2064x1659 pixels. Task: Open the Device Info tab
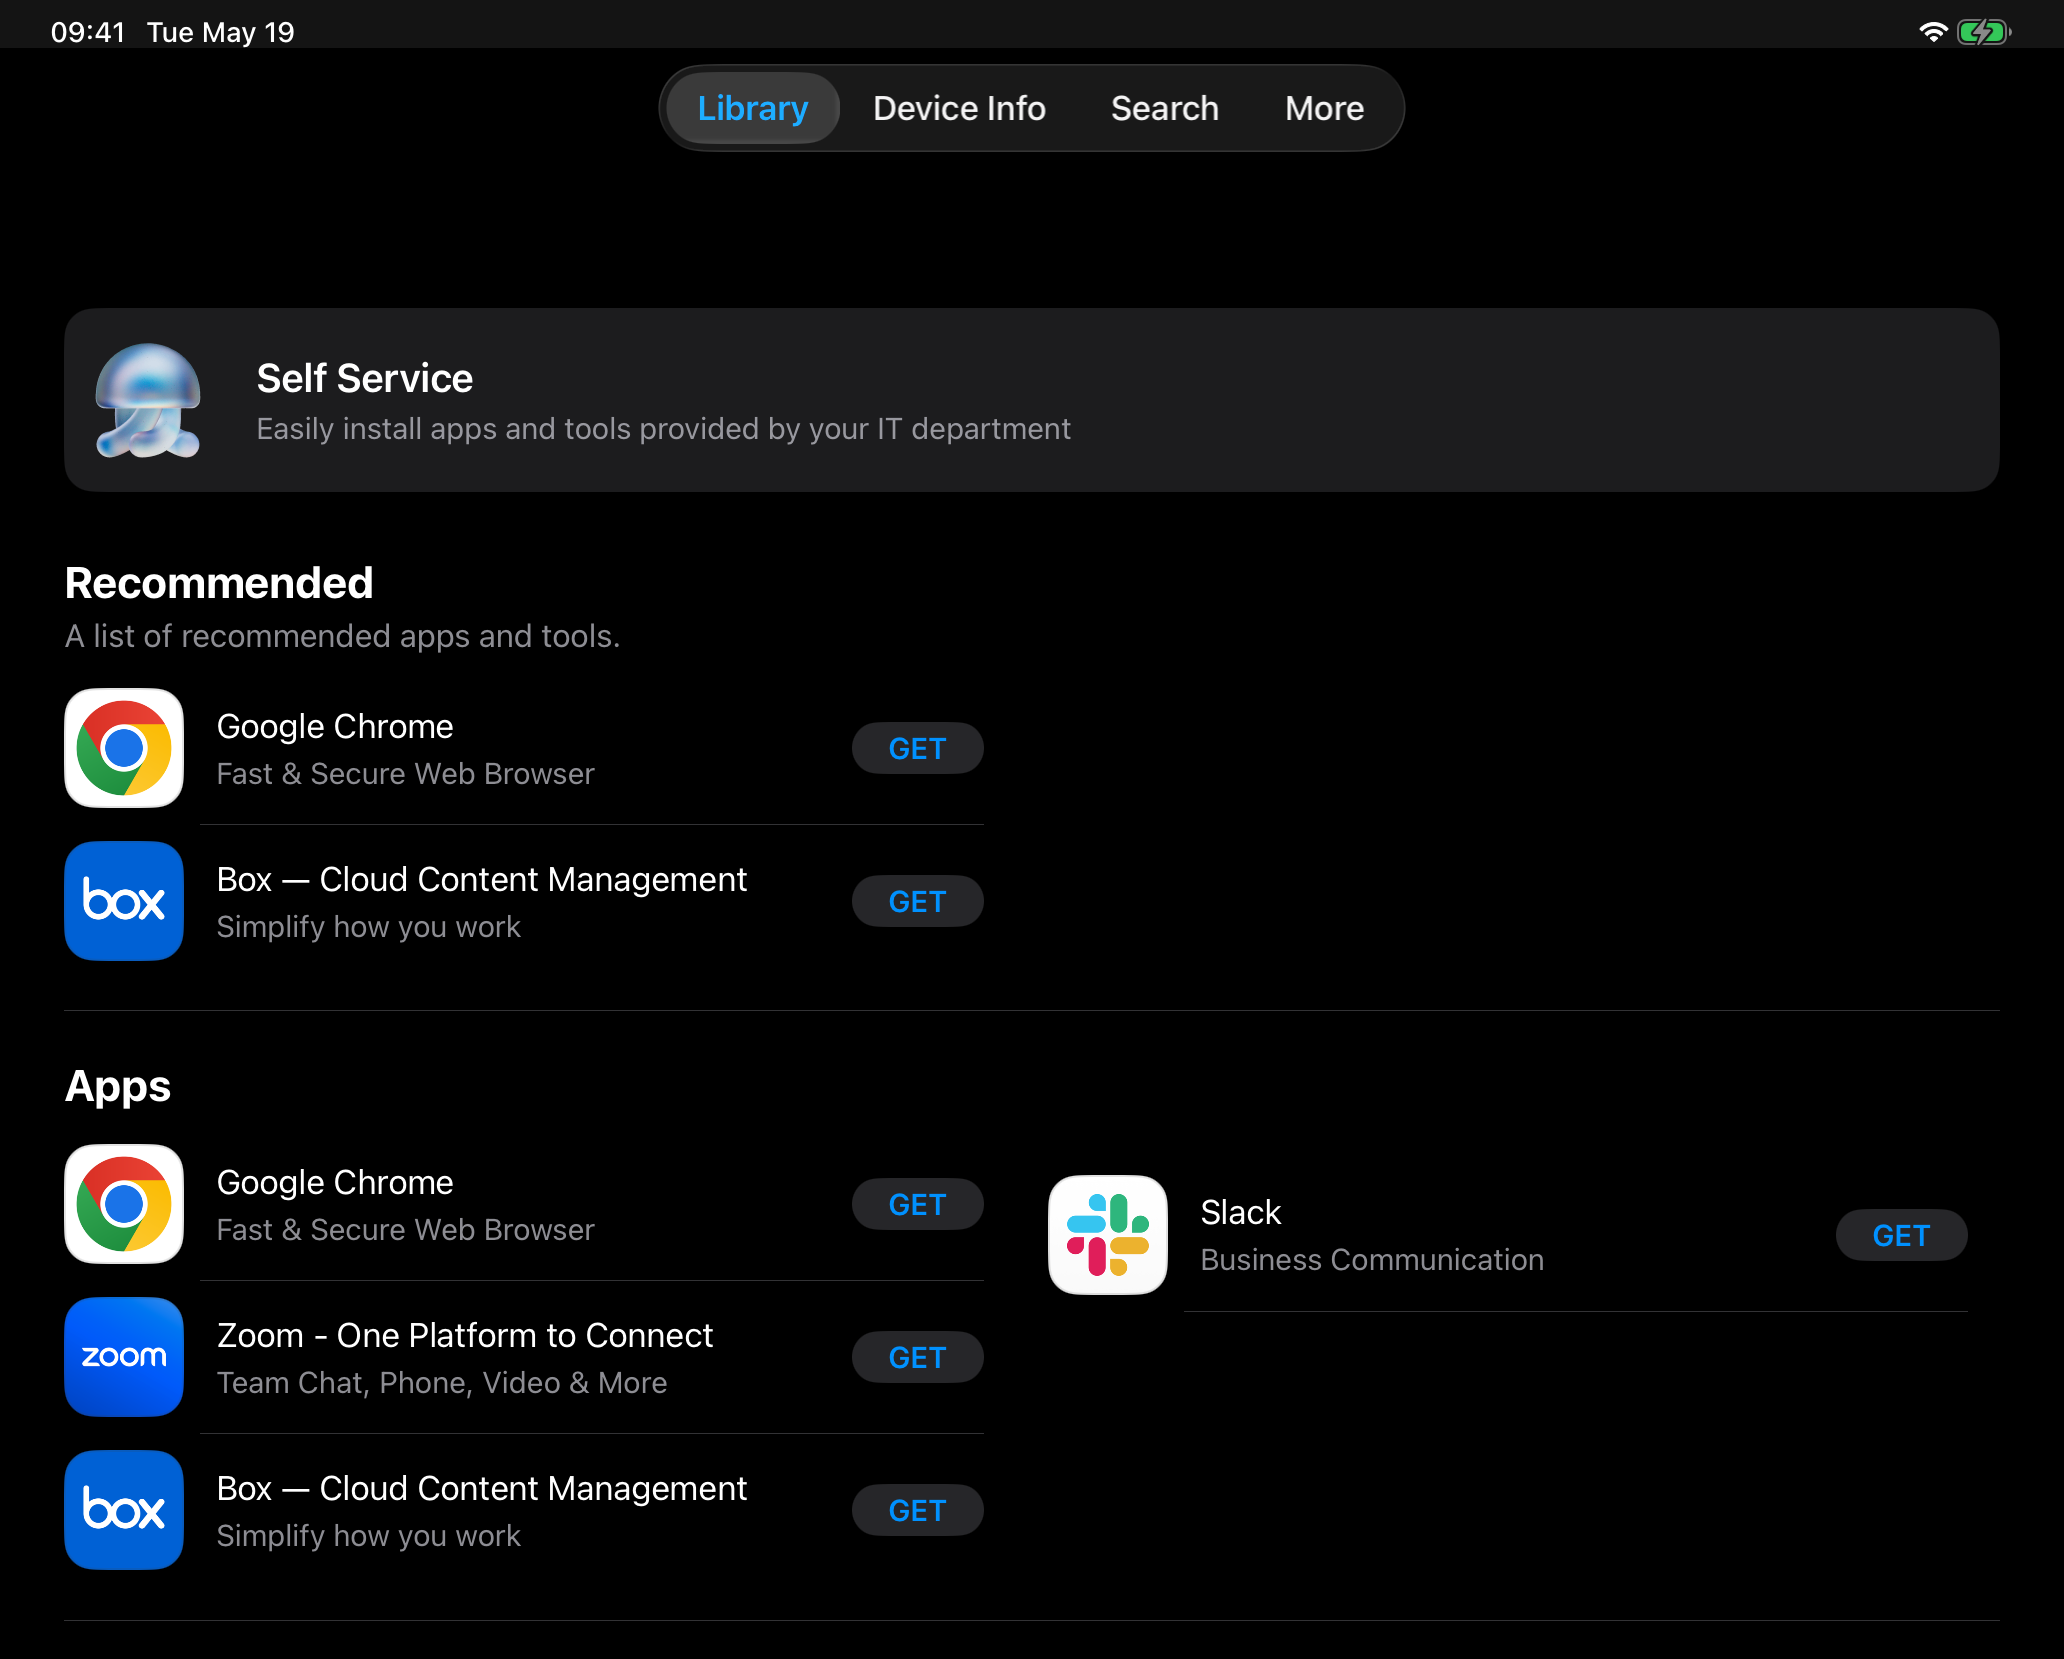coord(959,108)
